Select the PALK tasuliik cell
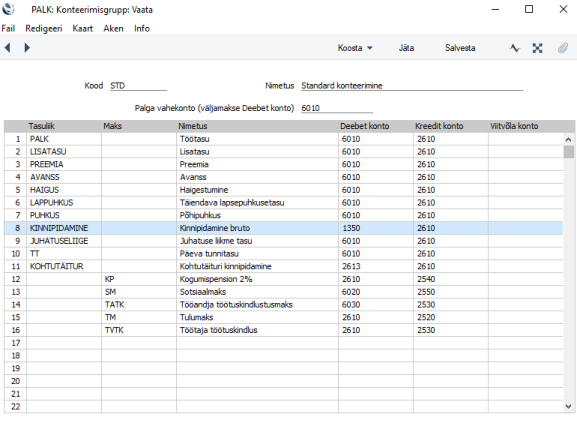577x426 pixels. 64,139
